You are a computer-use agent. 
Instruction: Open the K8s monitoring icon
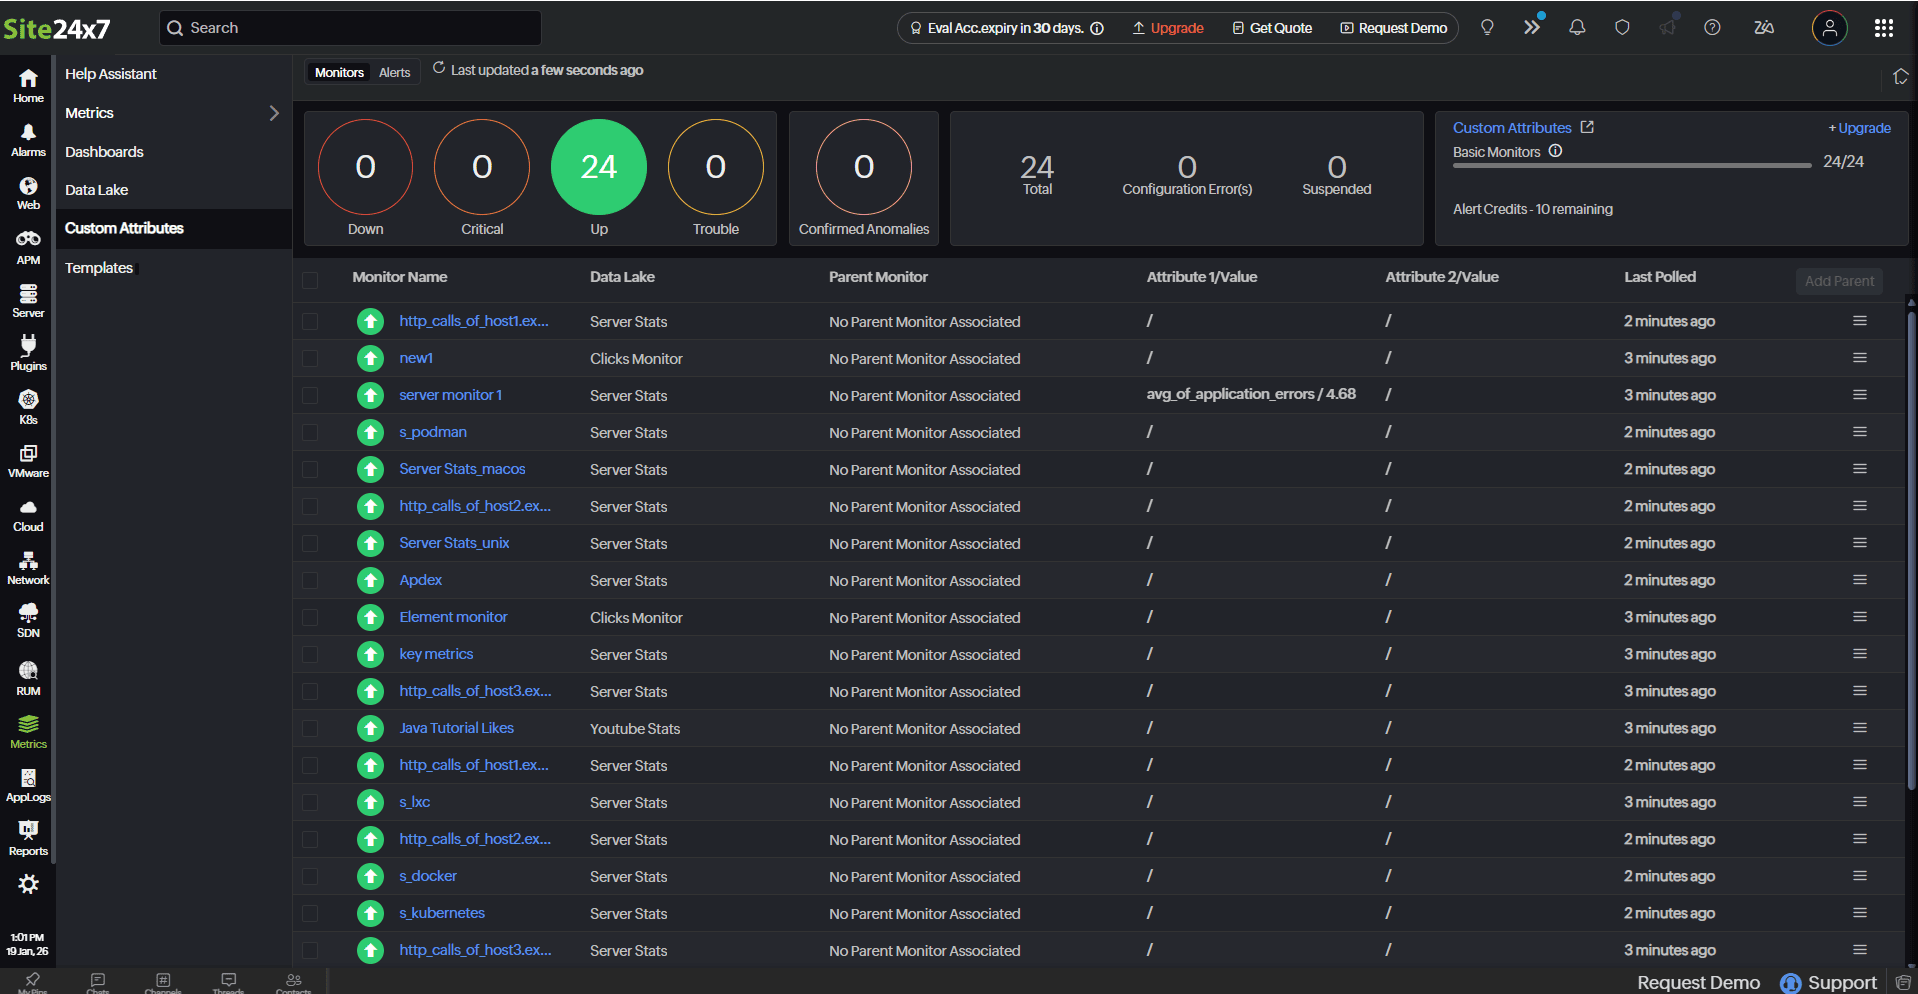tap(28, 406)
